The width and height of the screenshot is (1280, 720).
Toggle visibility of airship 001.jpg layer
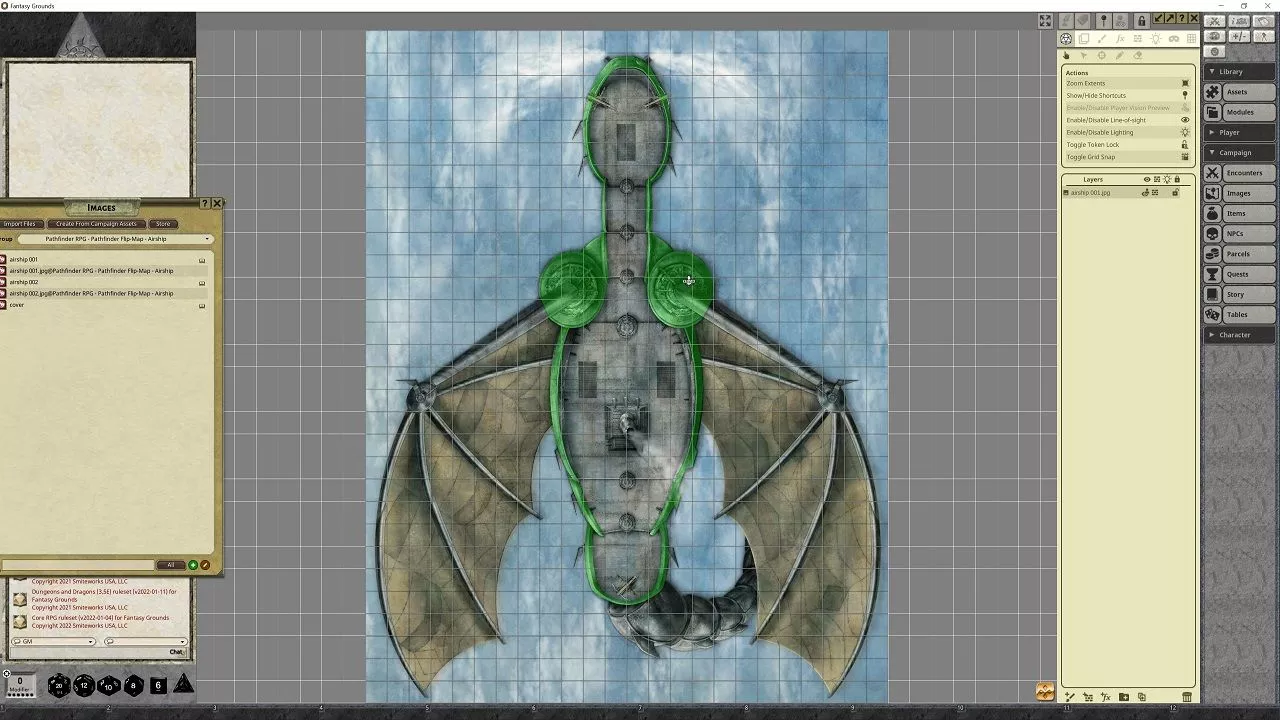click(x=1146, y=192)
